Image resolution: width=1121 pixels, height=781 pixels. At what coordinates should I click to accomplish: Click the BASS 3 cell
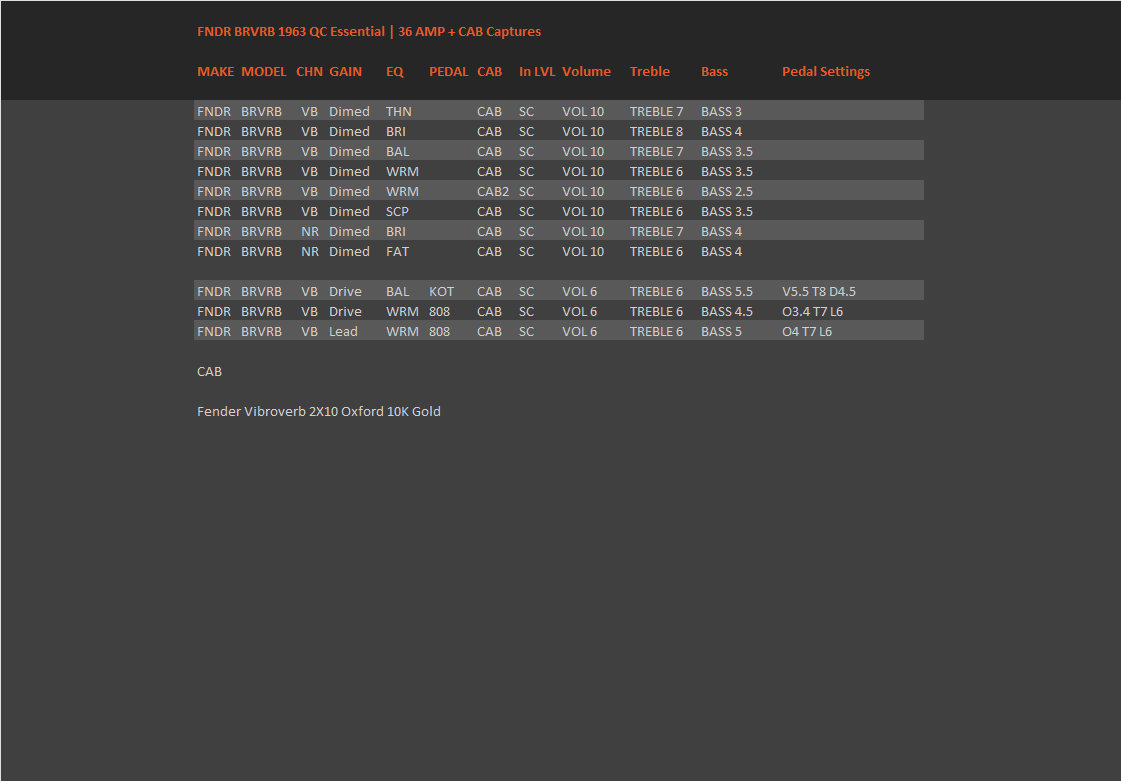(x=721, y=112)
